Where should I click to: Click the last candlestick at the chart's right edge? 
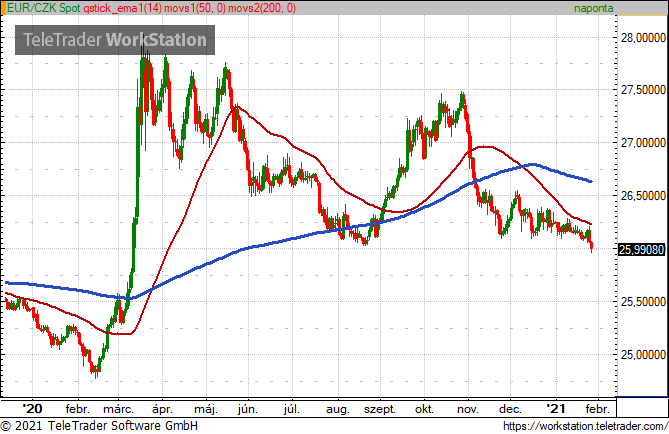(592, 247)
